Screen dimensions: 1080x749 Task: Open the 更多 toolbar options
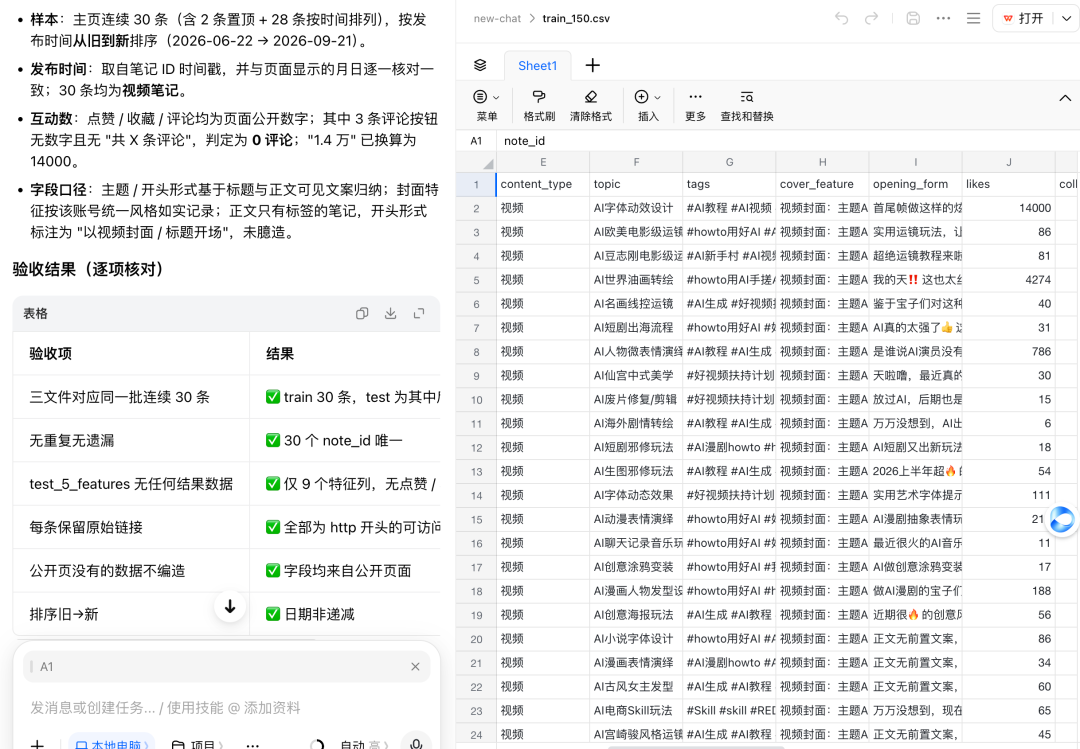(x=696, y=105)
